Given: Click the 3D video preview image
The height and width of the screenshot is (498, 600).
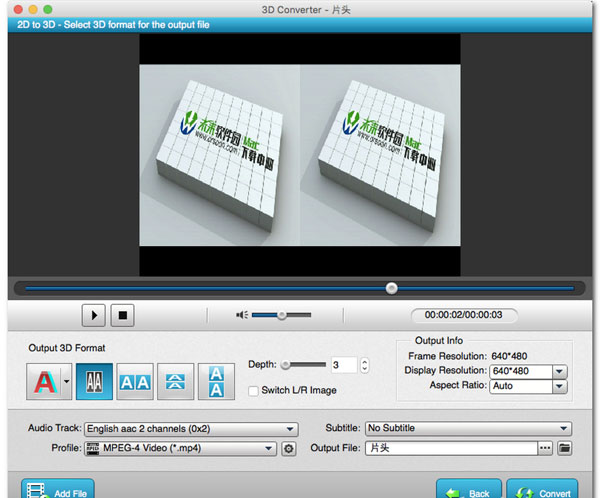Looking at the screenshot, I should tap(300, 155).
